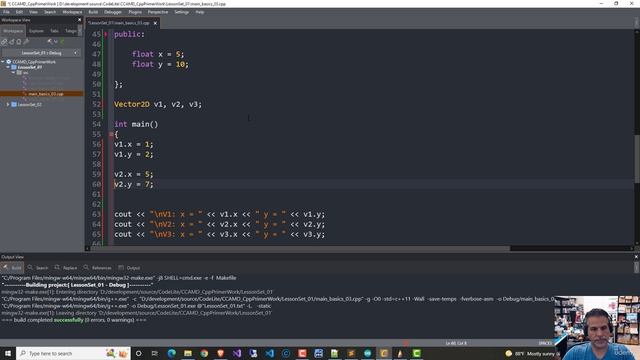Click the wrench settings icon in workspace toolbar
Viewport: 640px width, 360px height.
point(26,42)
